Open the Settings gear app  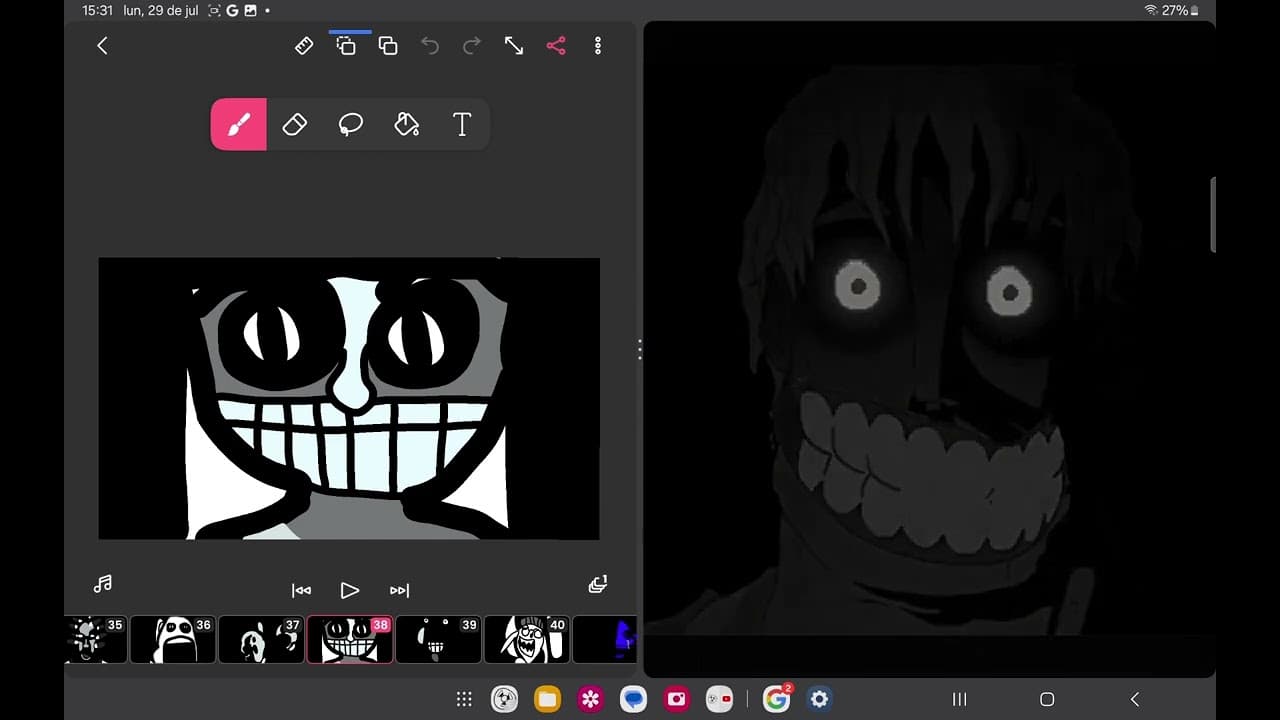[x=819, y=699]
